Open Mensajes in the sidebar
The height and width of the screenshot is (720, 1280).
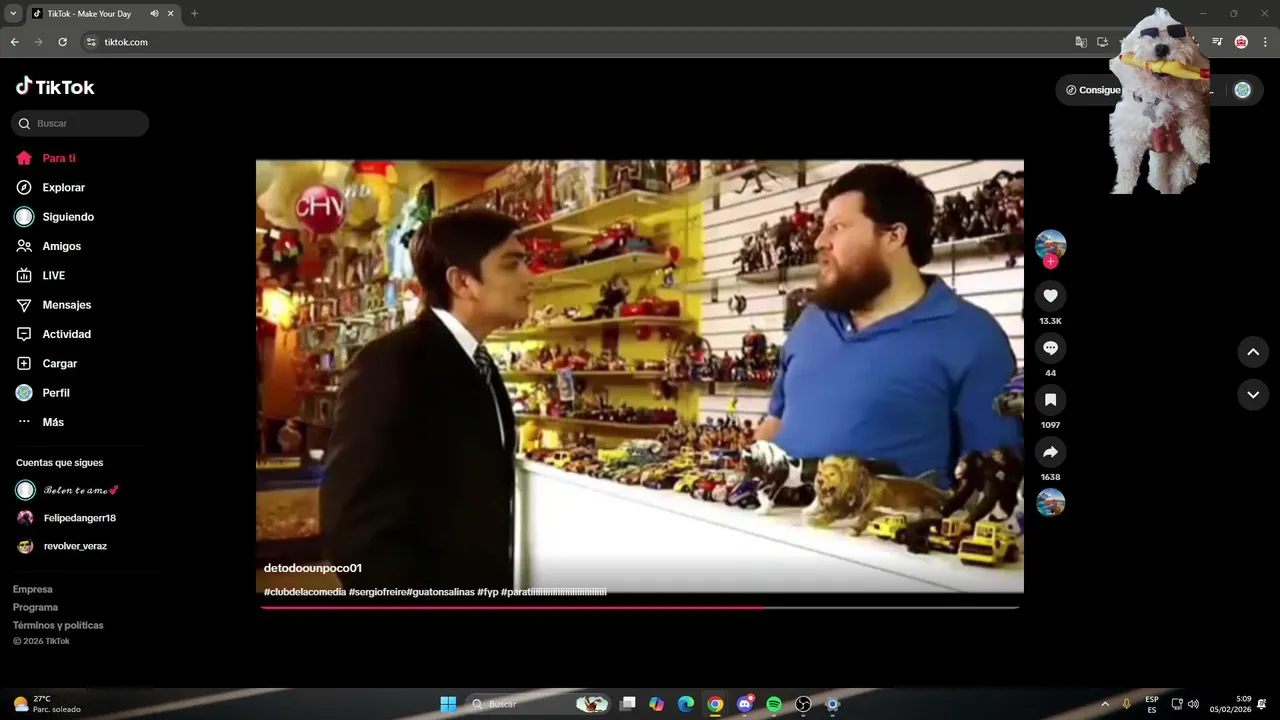[x=53, y=305]
